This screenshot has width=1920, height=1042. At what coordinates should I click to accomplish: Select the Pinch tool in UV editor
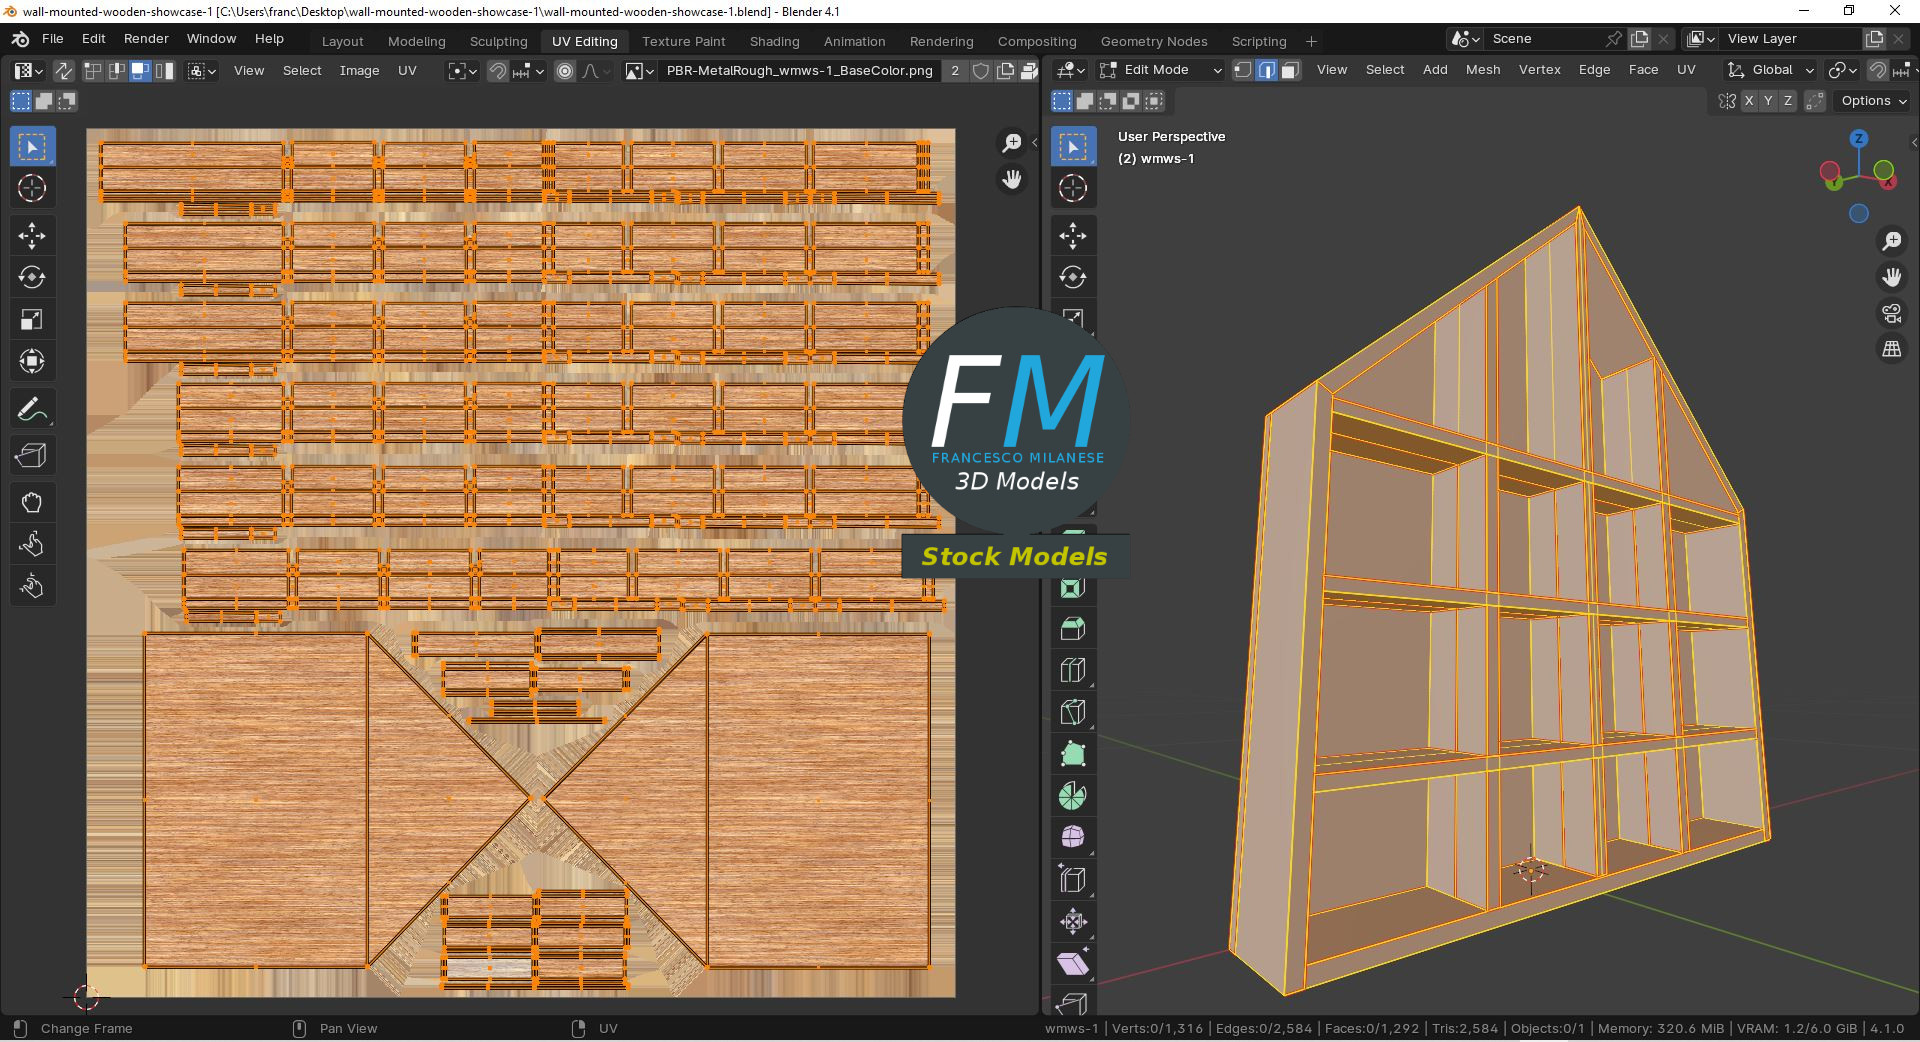[x=32, y=586]
